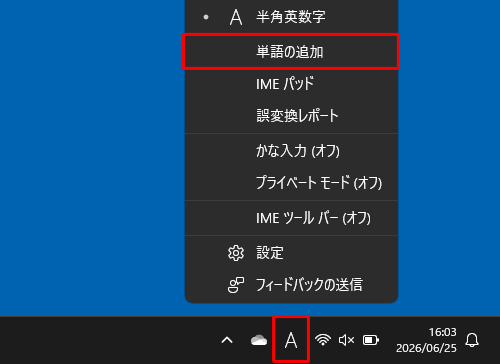Viewport: 500px width, 364px height.
Task: Open notifications via the bell icon
Action: coord(472,340)
